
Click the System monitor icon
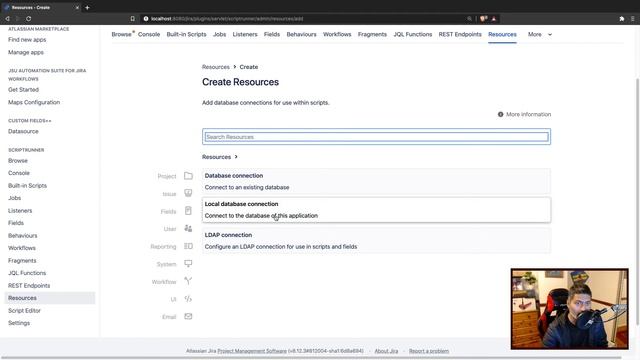(x=188, y=264)
